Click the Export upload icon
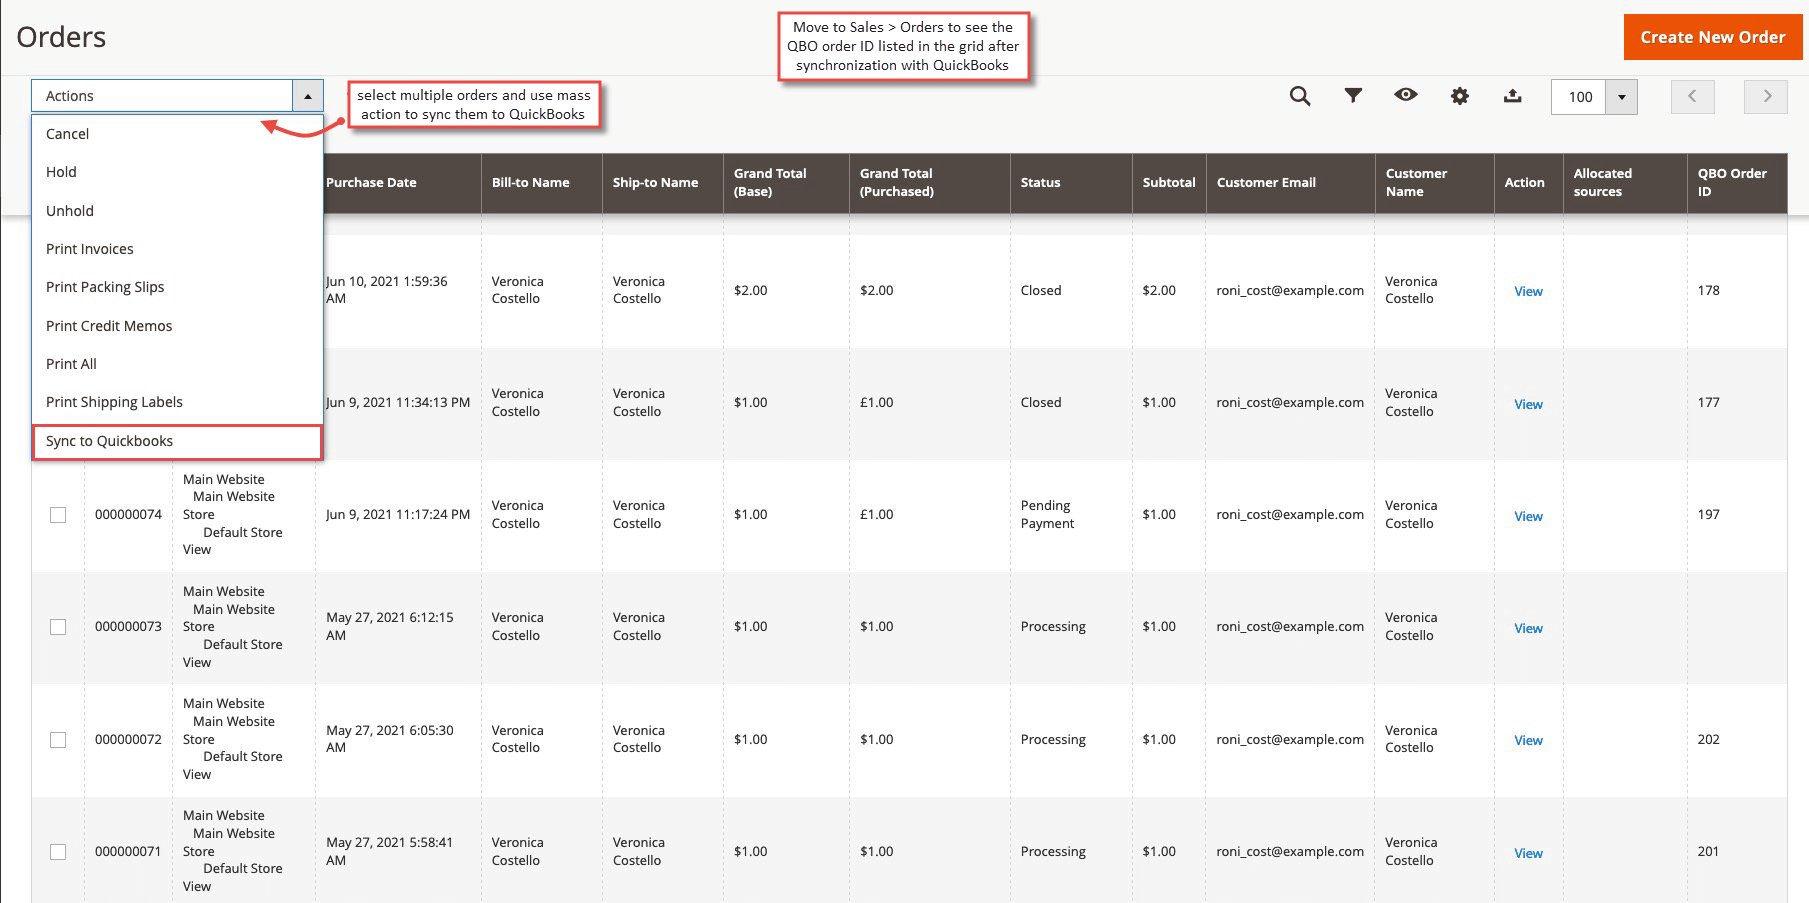Viewport: 1809px width, 903px height. pyautogui.click(x=1513, y=96)
